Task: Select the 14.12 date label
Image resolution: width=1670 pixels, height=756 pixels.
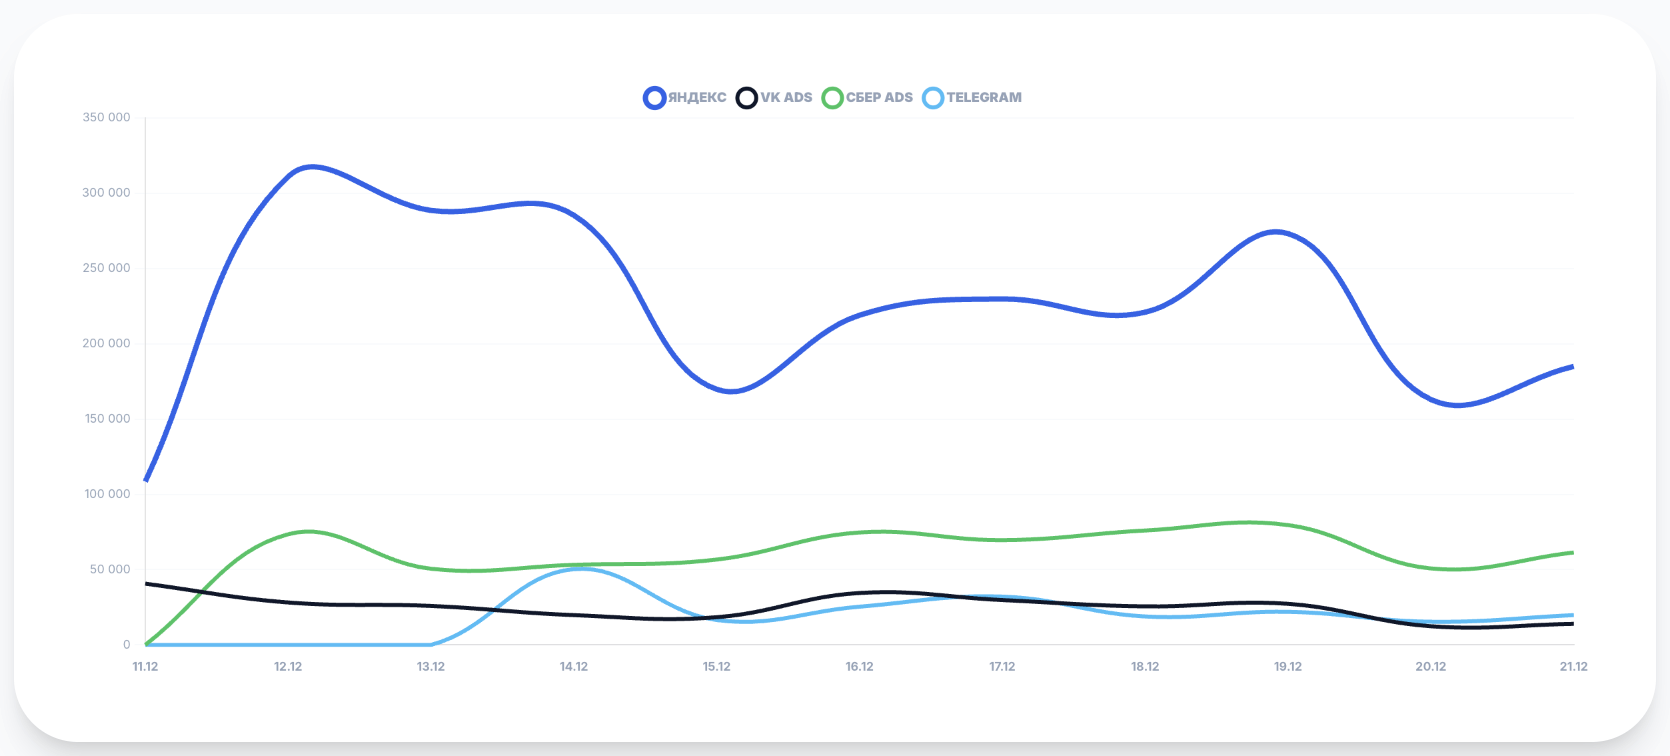Action: click(x=574, y=667)
